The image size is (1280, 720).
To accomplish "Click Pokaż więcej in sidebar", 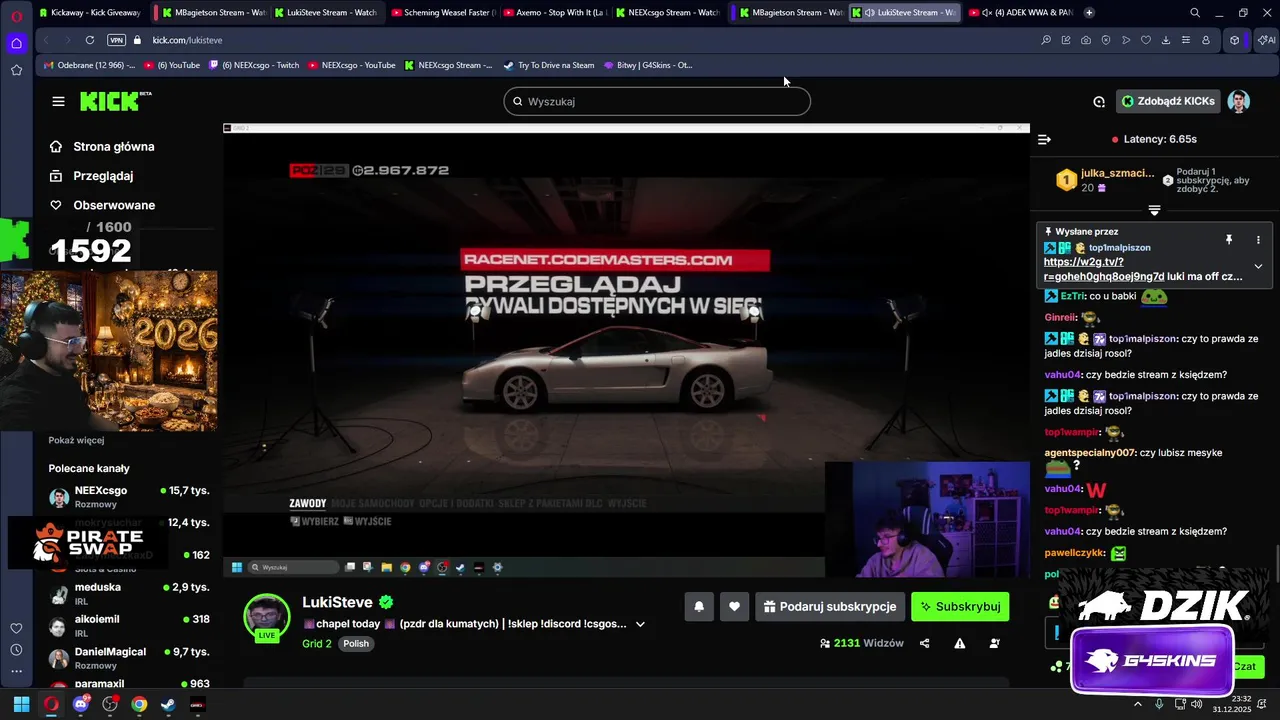I will (x=76, y=440).
